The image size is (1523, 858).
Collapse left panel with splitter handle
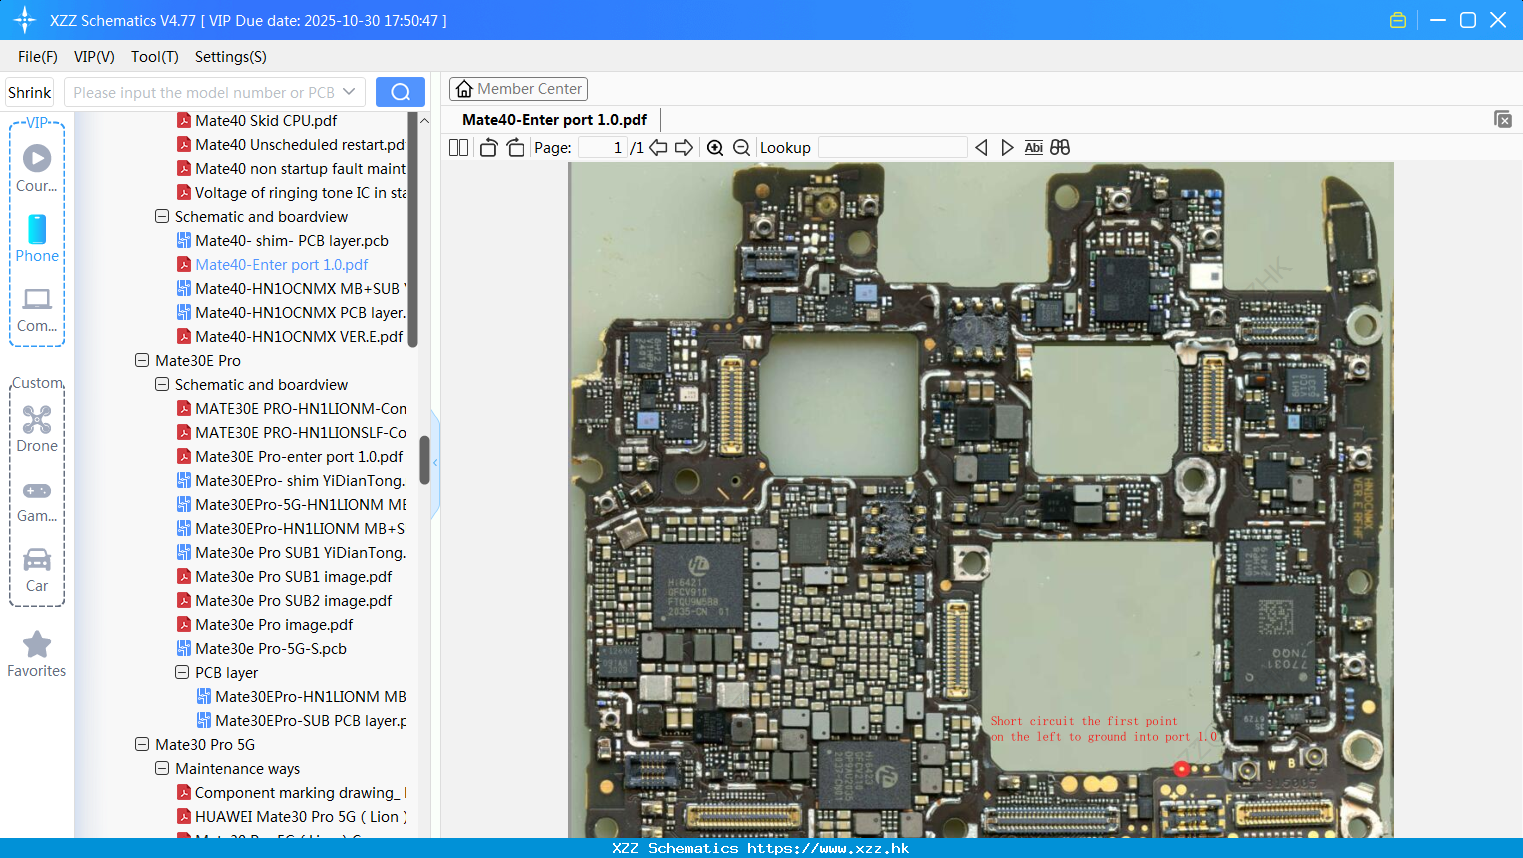(435, 463)
